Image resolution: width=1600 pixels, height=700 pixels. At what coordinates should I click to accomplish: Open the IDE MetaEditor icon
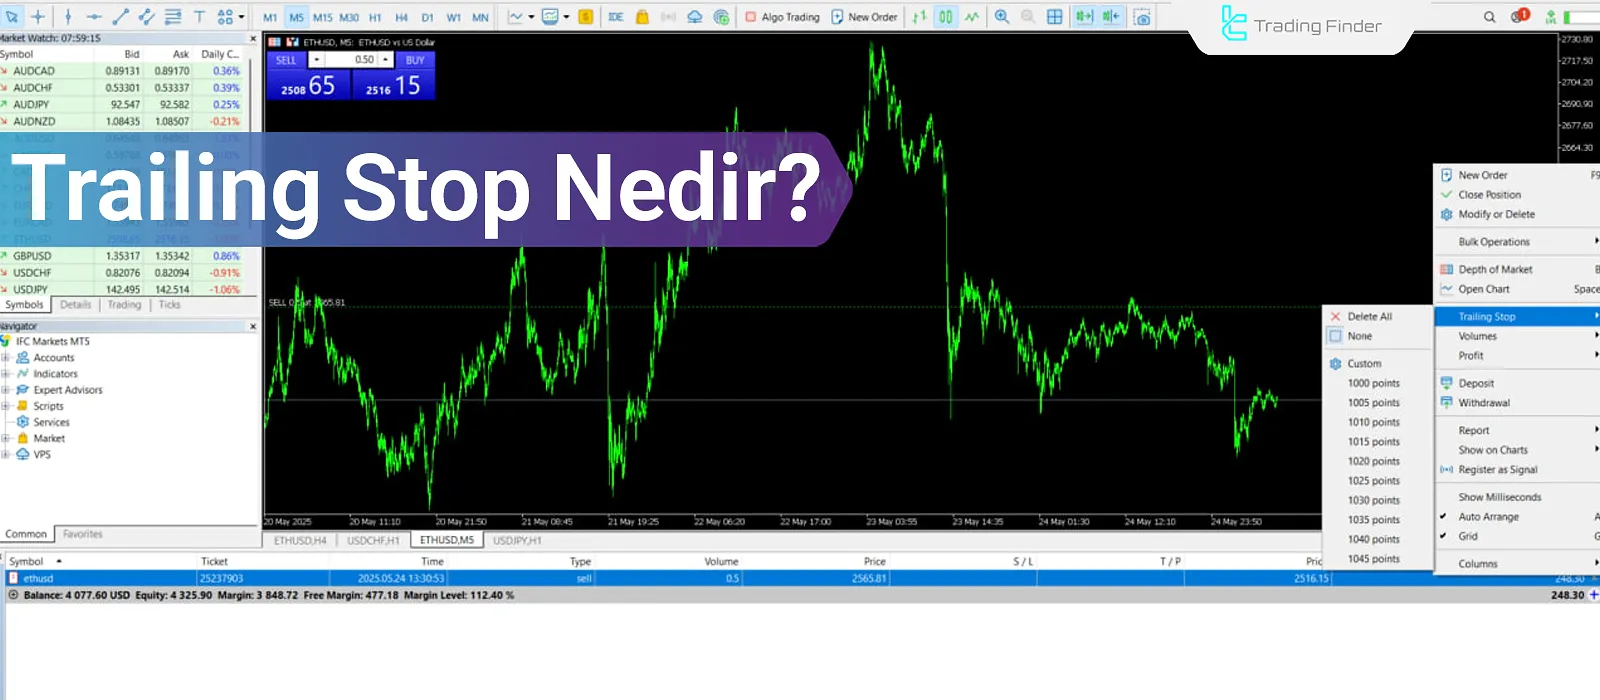[616, 16]
